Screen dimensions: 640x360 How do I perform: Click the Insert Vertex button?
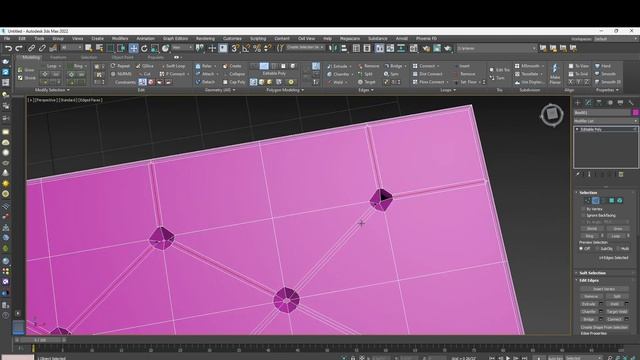tap(604, 289)
